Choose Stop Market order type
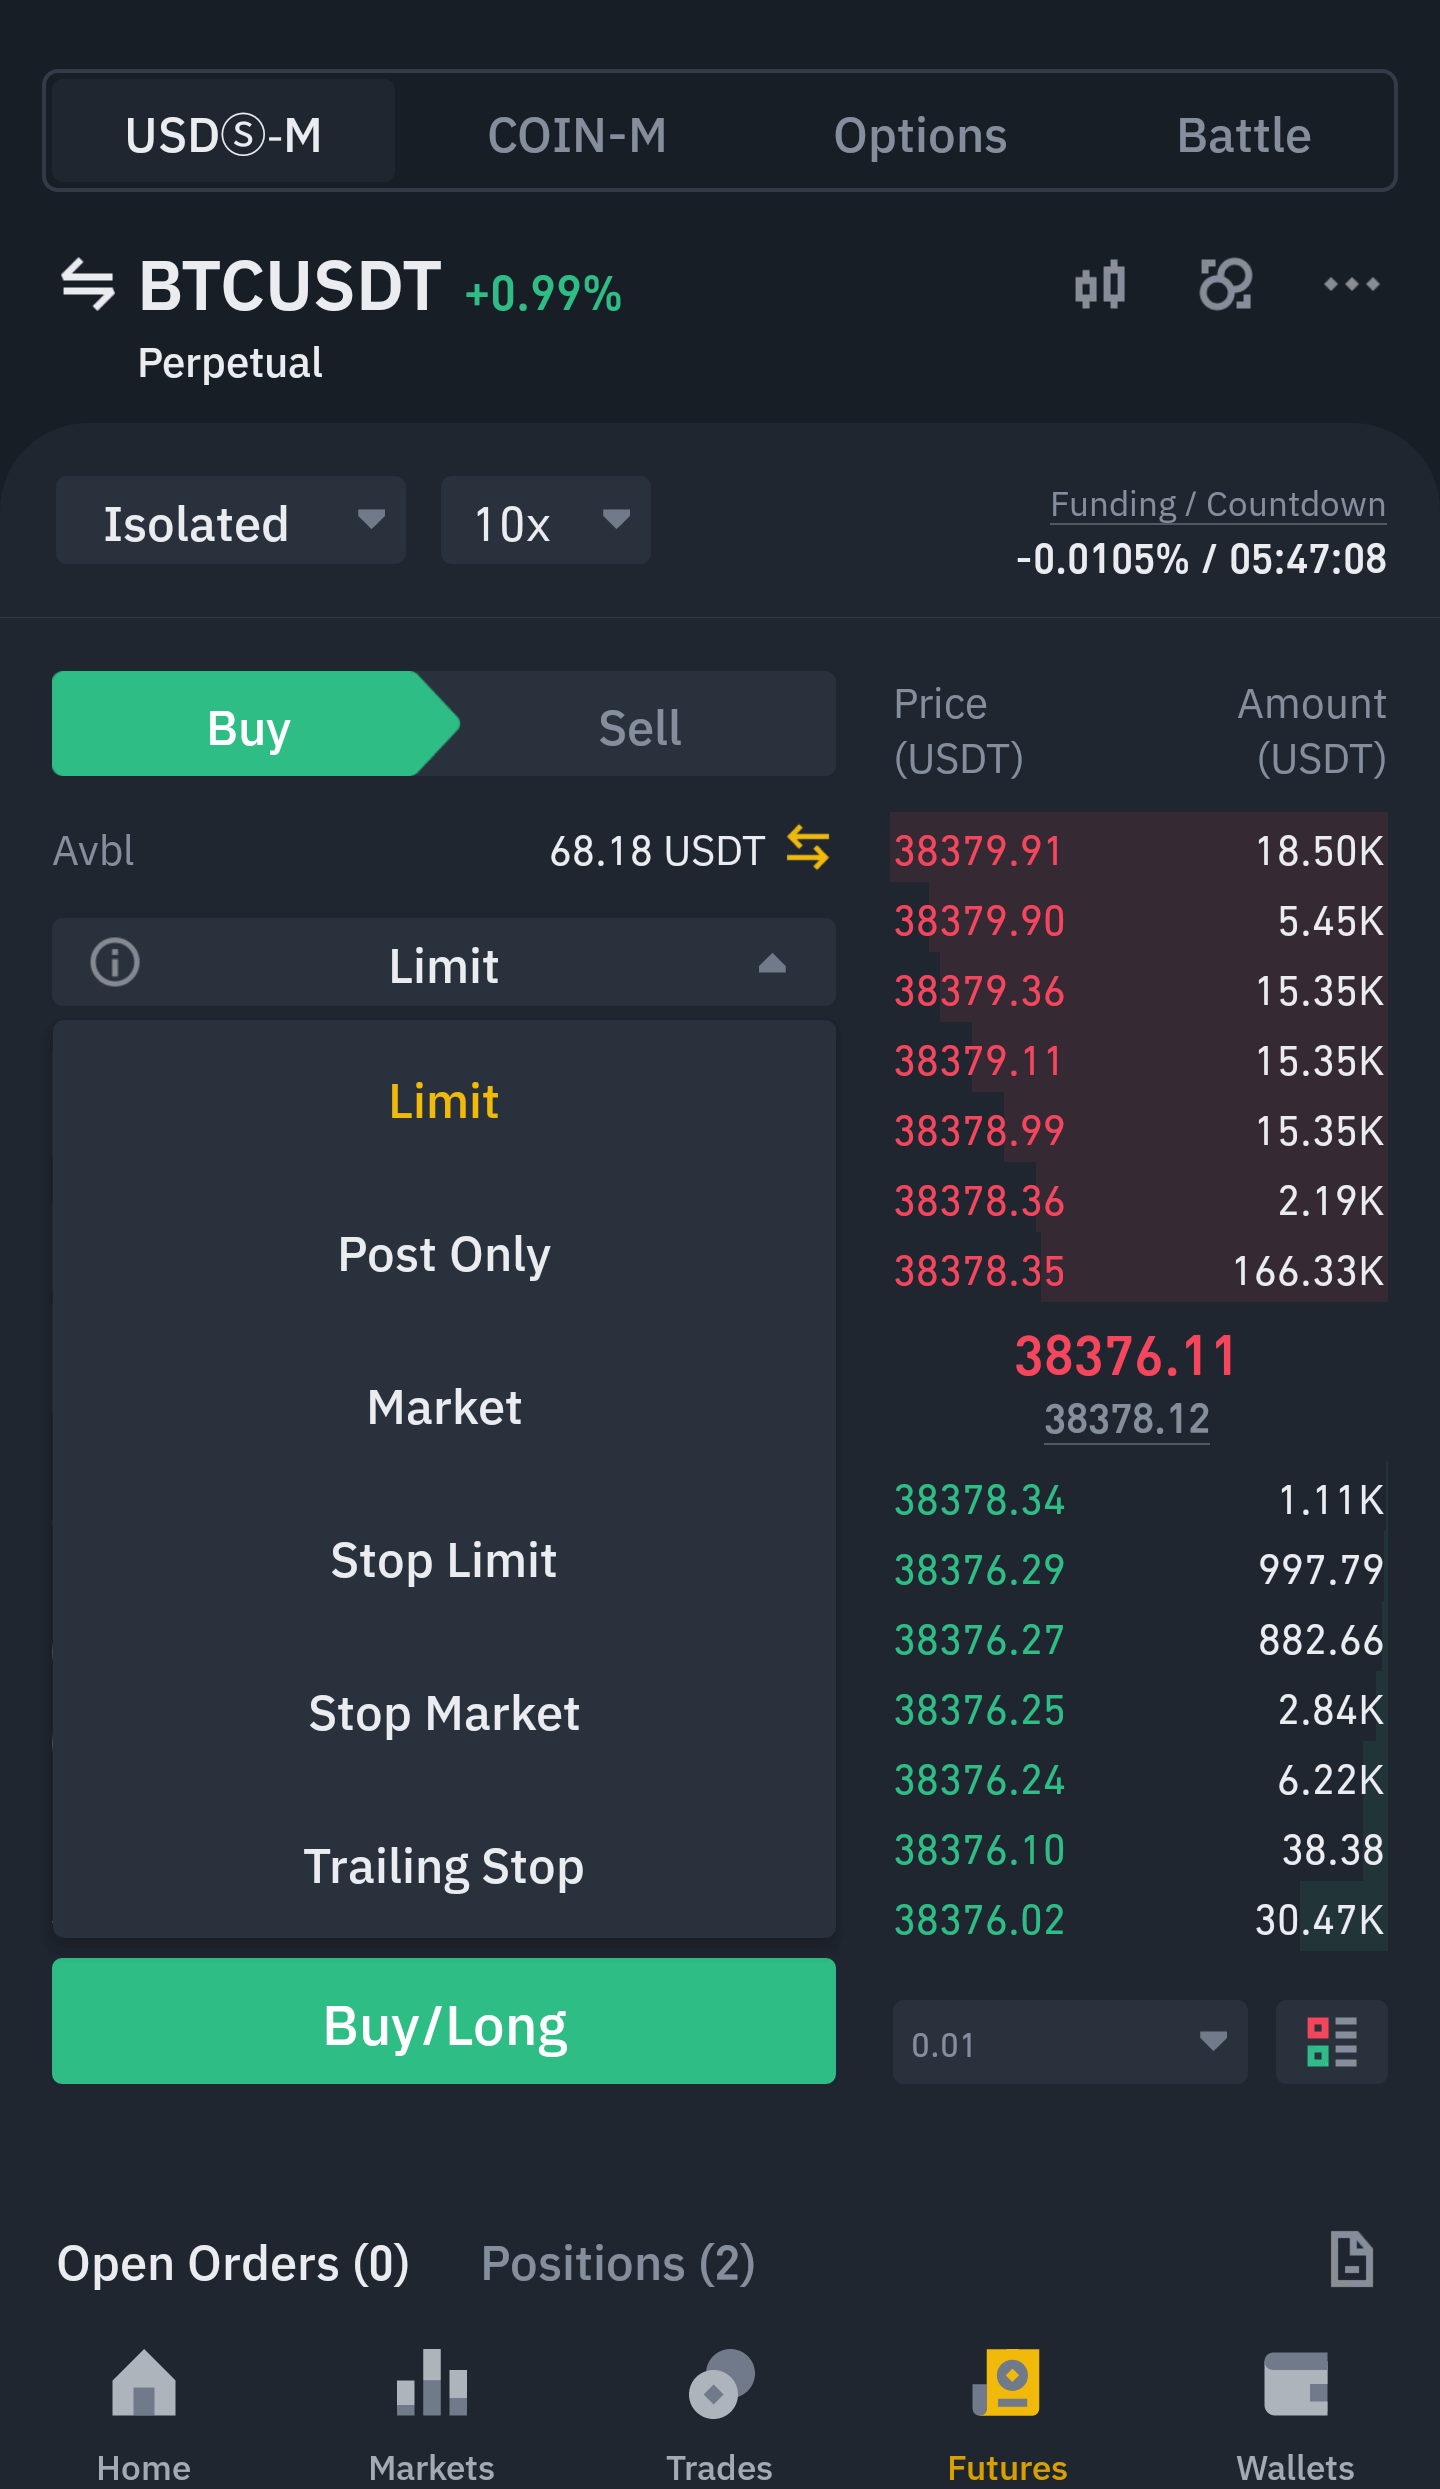Image resolution: width=1440 pixels, height=2489 pixels. pyautogui.click(x=444, y=1713)
